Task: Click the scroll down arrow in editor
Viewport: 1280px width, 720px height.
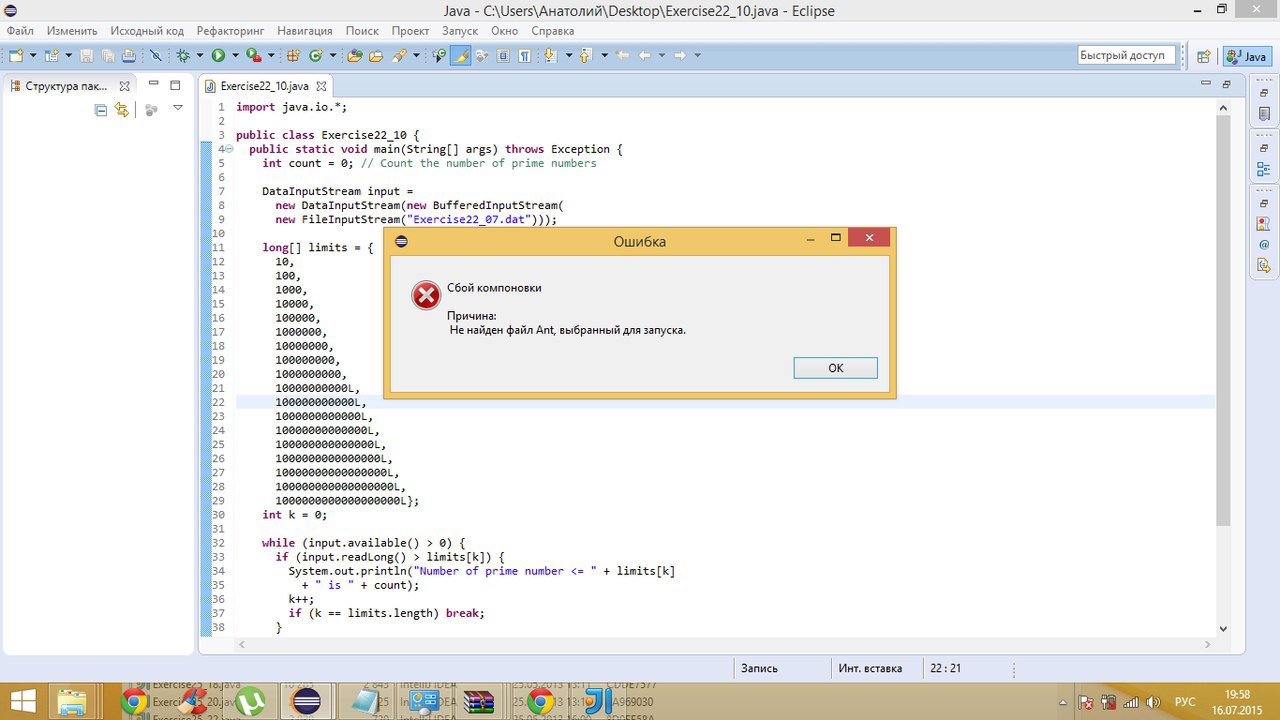Action: (x=1223, y=629)
